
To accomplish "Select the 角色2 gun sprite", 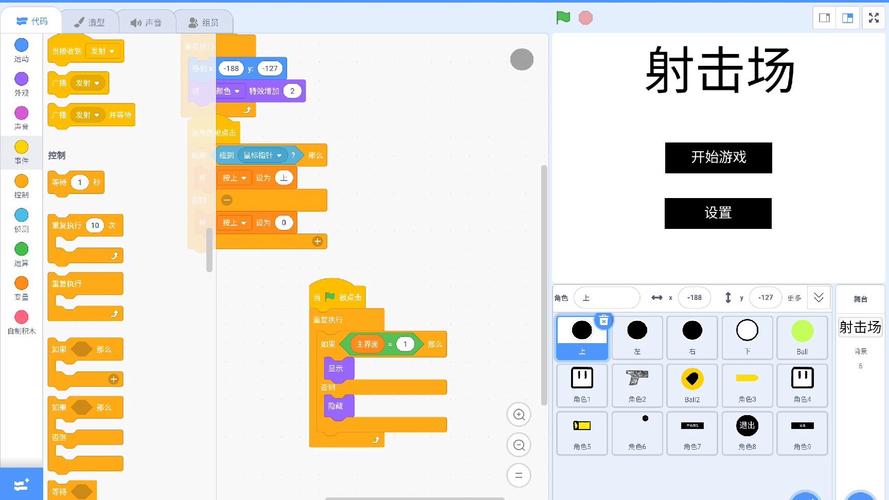I will pyautogui.click(x=637, y=385).
